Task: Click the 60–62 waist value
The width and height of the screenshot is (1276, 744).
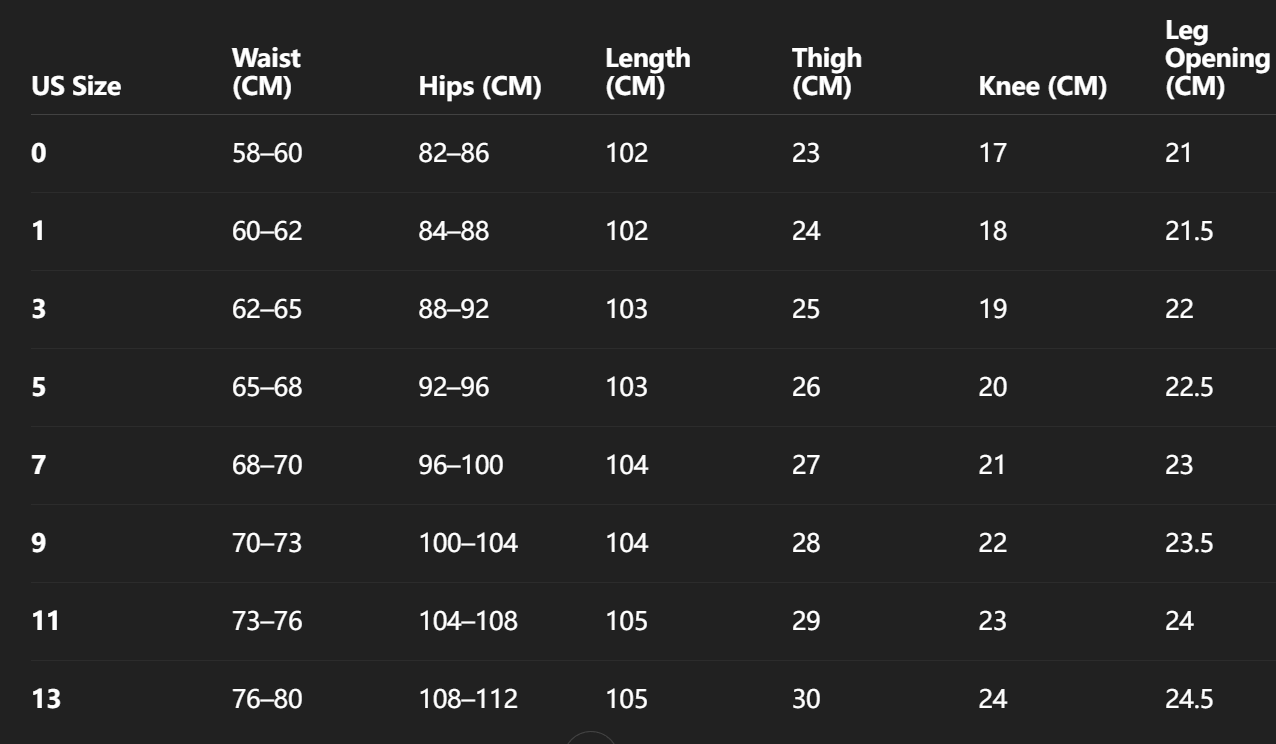Action: tap(267, 232)
